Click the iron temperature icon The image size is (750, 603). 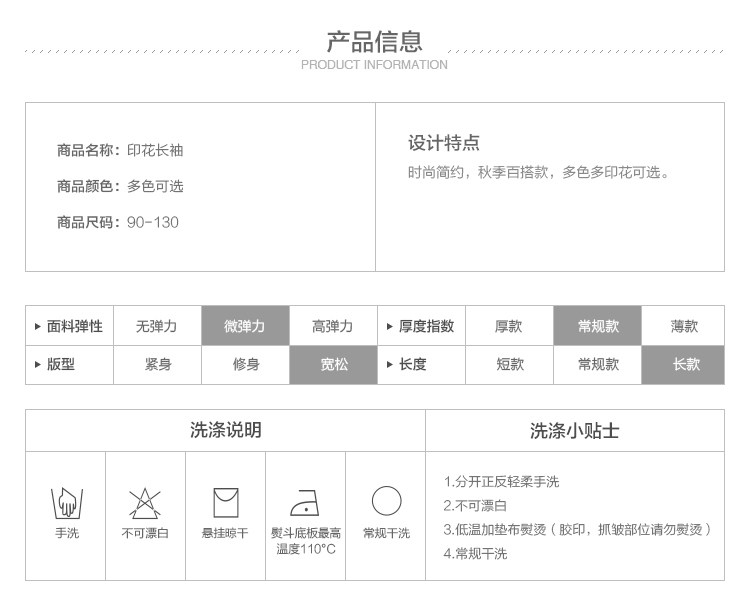305,502
